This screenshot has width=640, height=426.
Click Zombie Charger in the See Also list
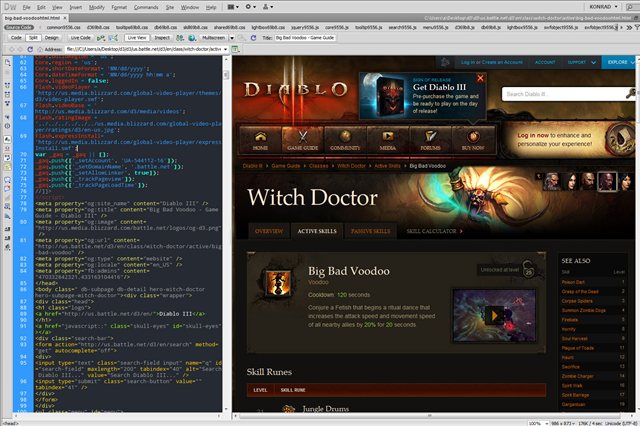(578, 376)
